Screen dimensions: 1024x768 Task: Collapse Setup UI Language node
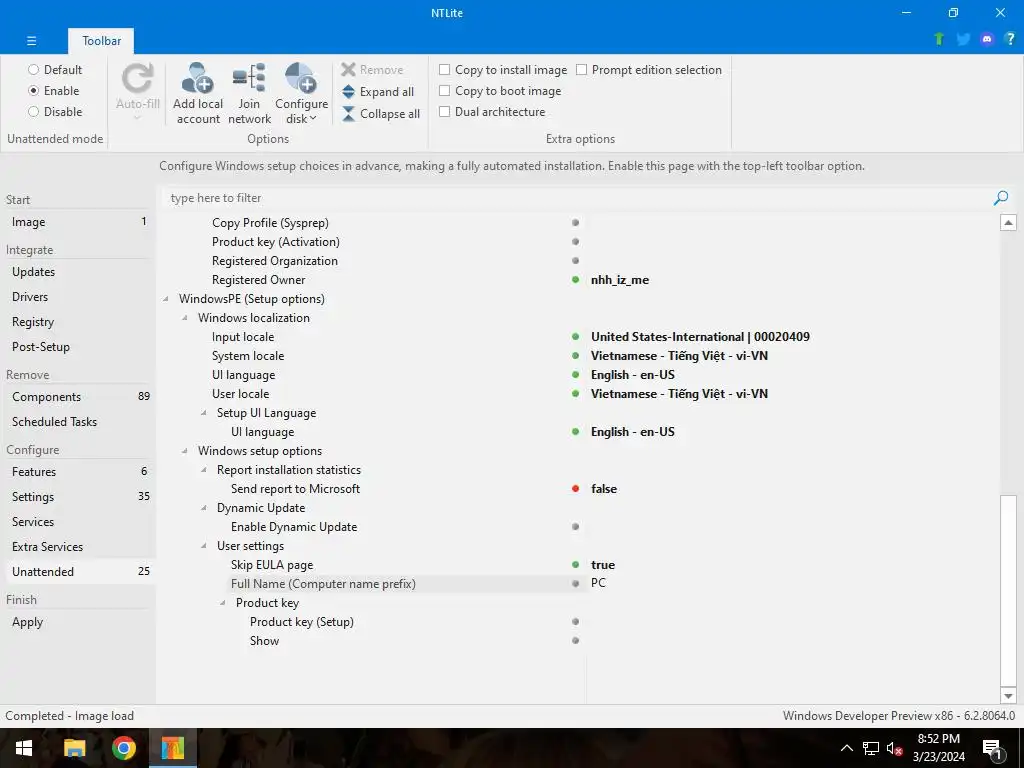(x=204, y=413)
